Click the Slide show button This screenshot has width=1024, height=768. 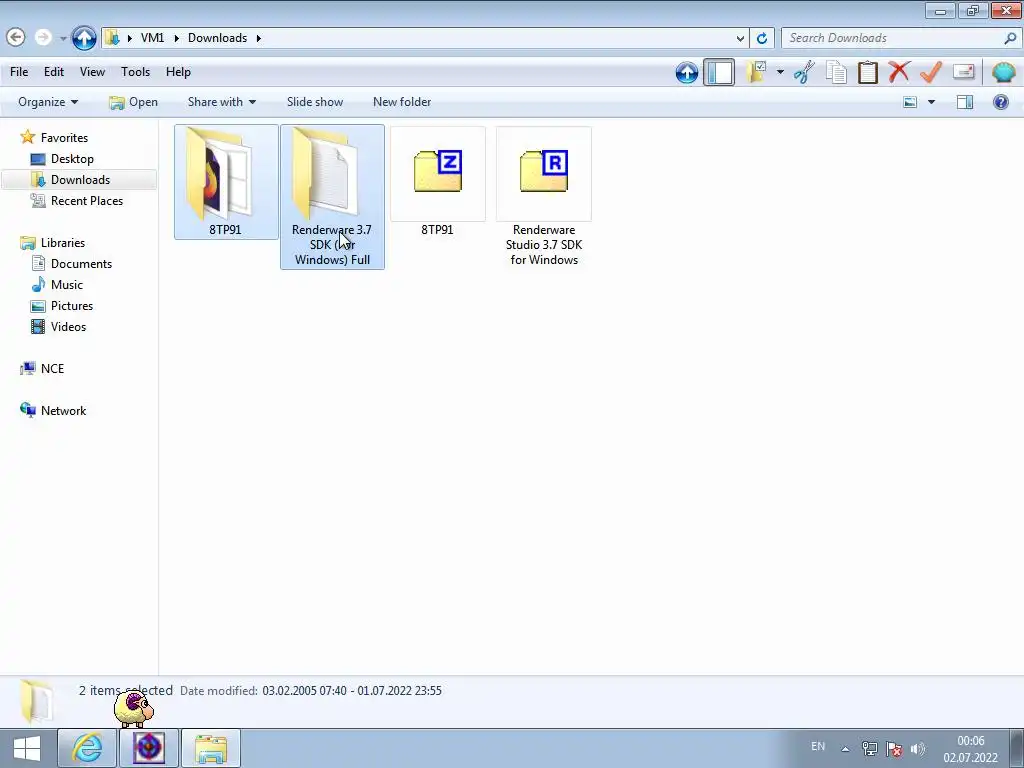point(315,102)
